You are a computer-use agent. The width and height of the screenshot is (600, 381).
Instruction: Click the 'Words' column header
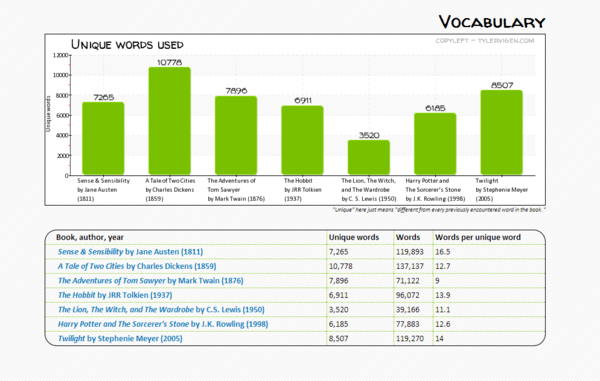click(x=408, y=237)
